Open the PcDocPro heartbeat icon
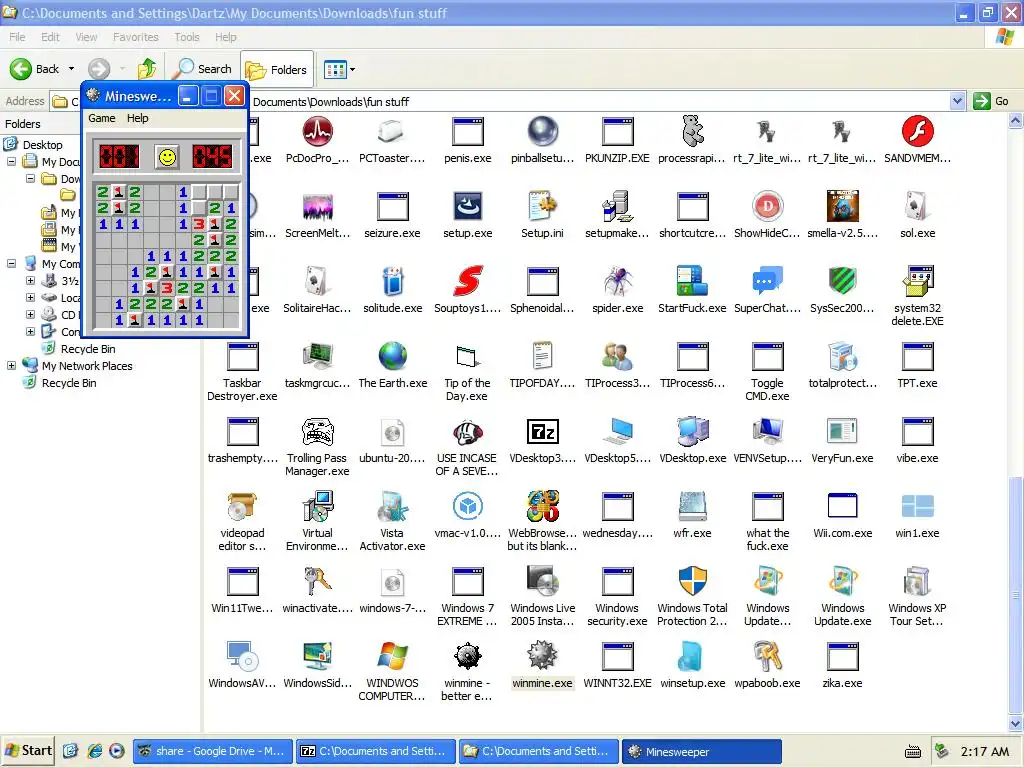This screenshot has width=1024, height=768. click(317, 131)
